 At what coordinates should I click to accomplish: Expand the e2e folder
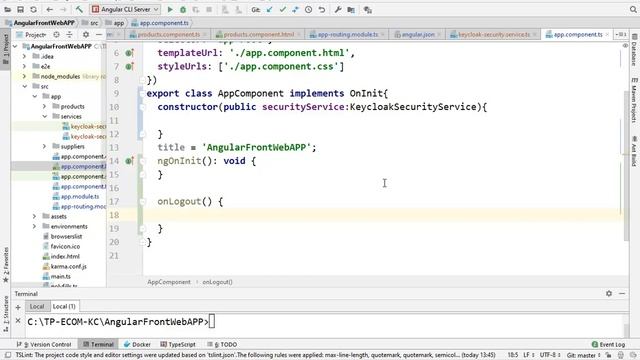[x=24, y=66]
